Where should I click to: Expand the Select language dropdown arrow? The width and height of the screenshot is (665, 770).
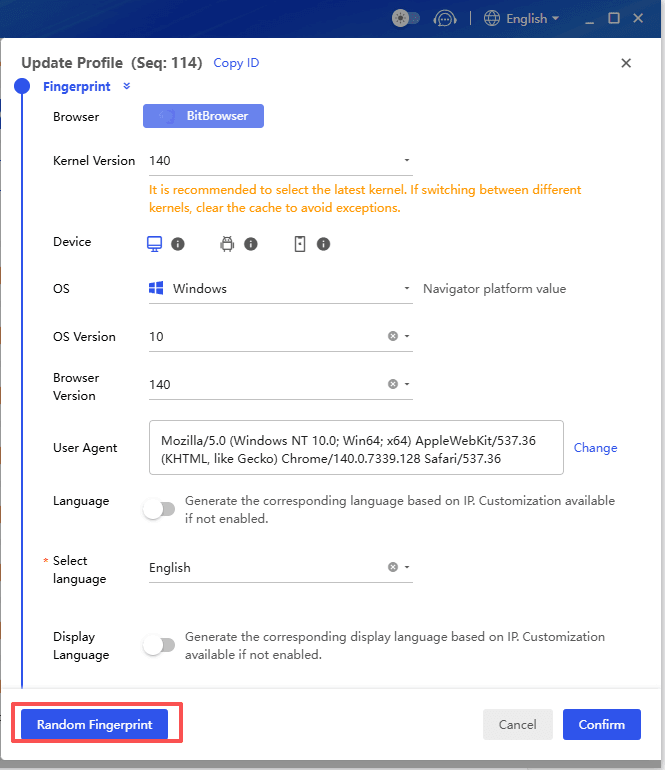(x=407, y=567)
